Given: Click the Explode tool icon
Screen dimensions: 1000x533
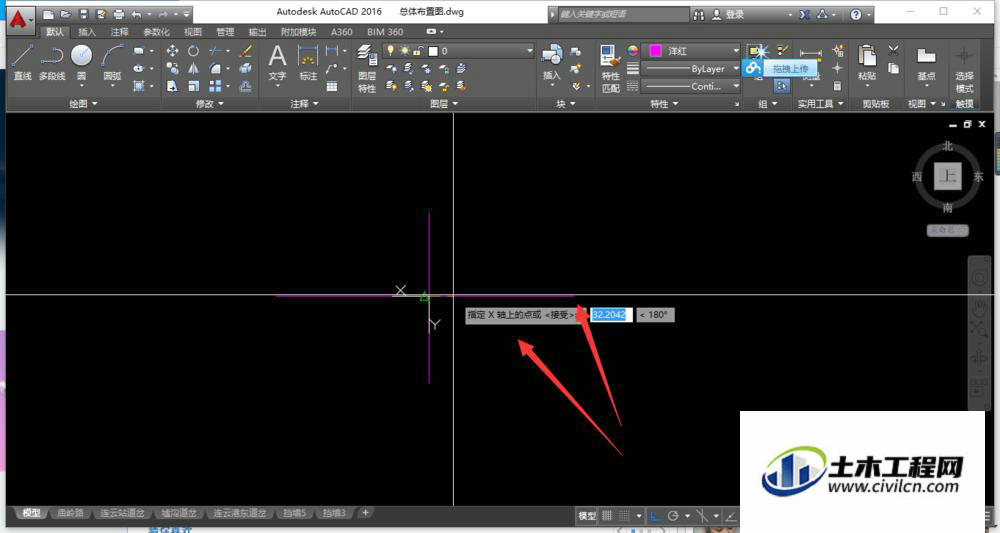Looking at the screenshot, I should click(x=246, y=68).
